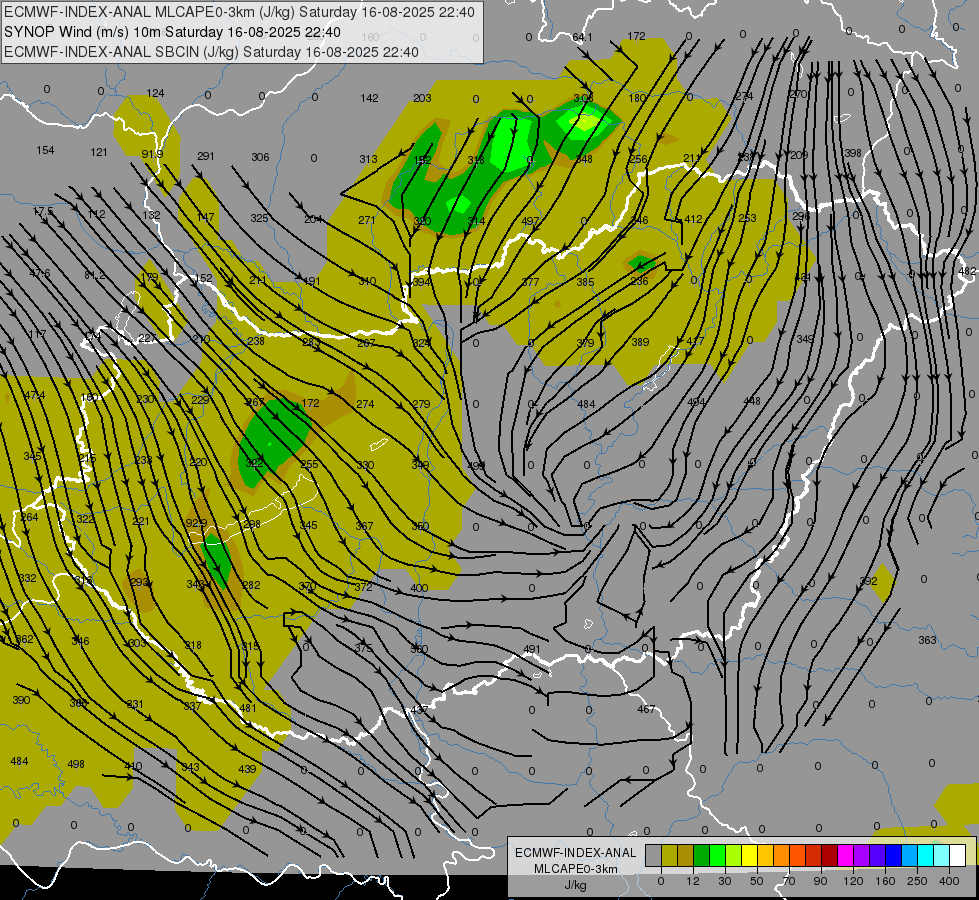Click the map value 392
979x900 pixels.
868,581
